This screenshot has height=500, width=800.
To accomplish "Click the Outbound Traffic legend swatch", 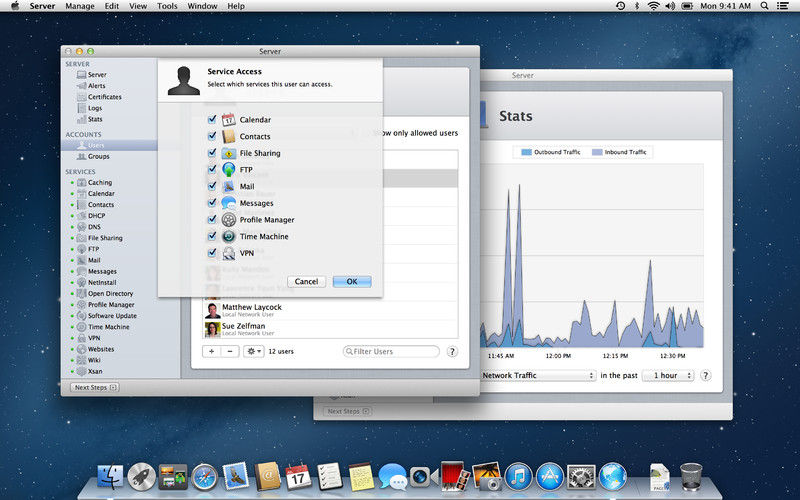I will (x=527, y=152).
